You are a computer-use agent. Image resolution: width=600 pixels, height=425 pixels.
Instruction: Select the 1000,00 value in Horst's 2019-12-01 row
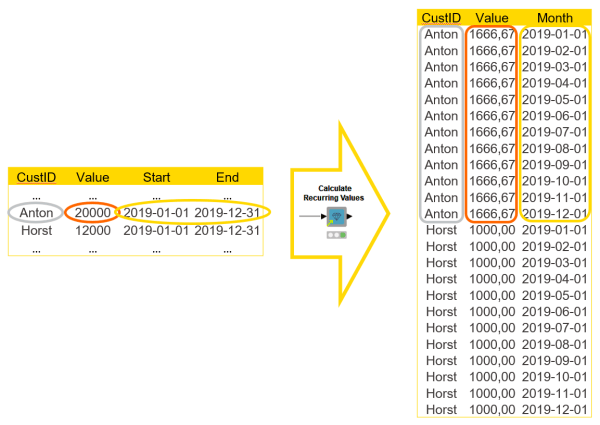(492, 410)
